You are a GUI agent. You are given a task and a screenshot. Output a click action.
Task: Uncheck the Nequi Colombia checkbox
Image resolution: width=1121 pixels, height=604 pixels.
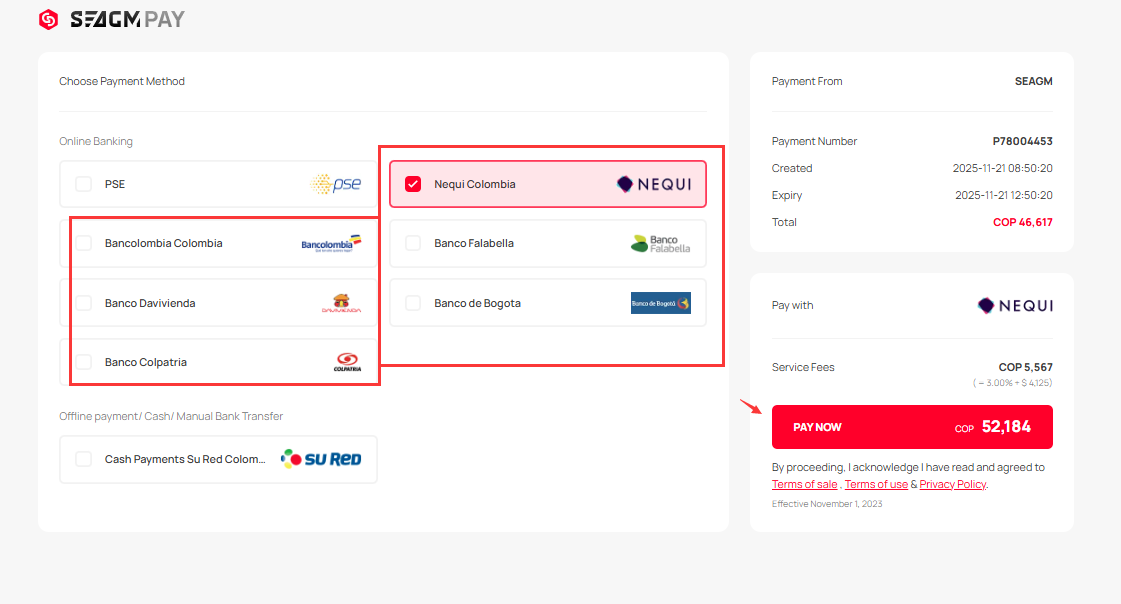coord(413,184)
